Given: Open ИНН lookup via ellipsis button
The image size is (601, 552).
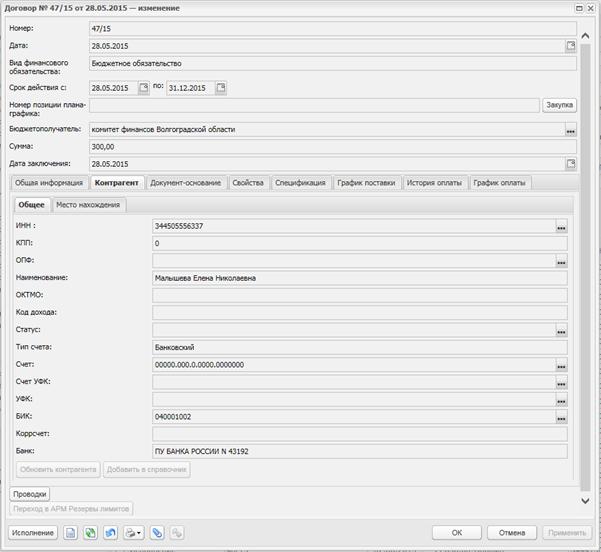Looking at the screenshot, I should pyautogui.click(x=561, y=227).
